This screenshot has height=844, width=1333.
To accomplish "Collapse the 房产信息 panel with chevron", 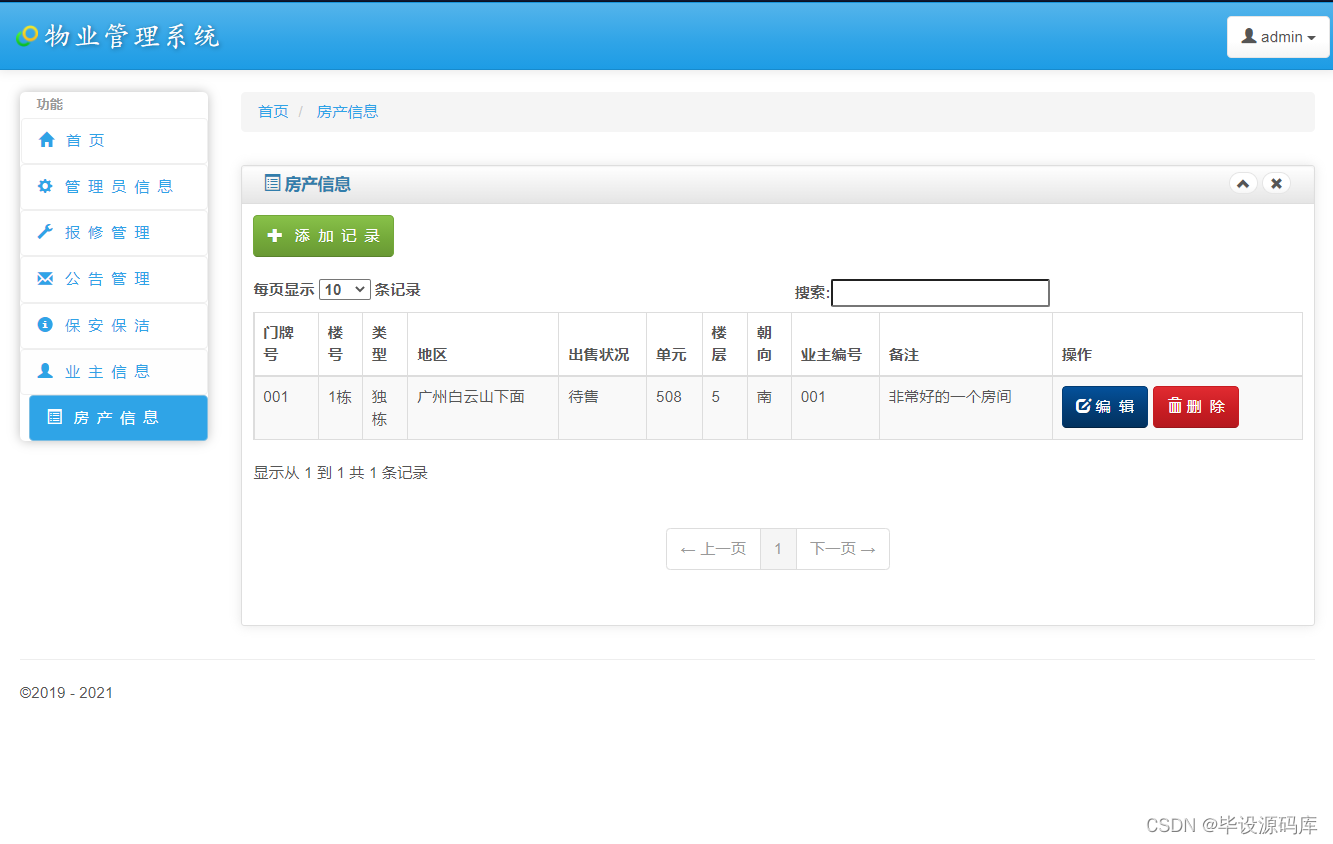I will pyautogui.click(x=1243, y=183).
